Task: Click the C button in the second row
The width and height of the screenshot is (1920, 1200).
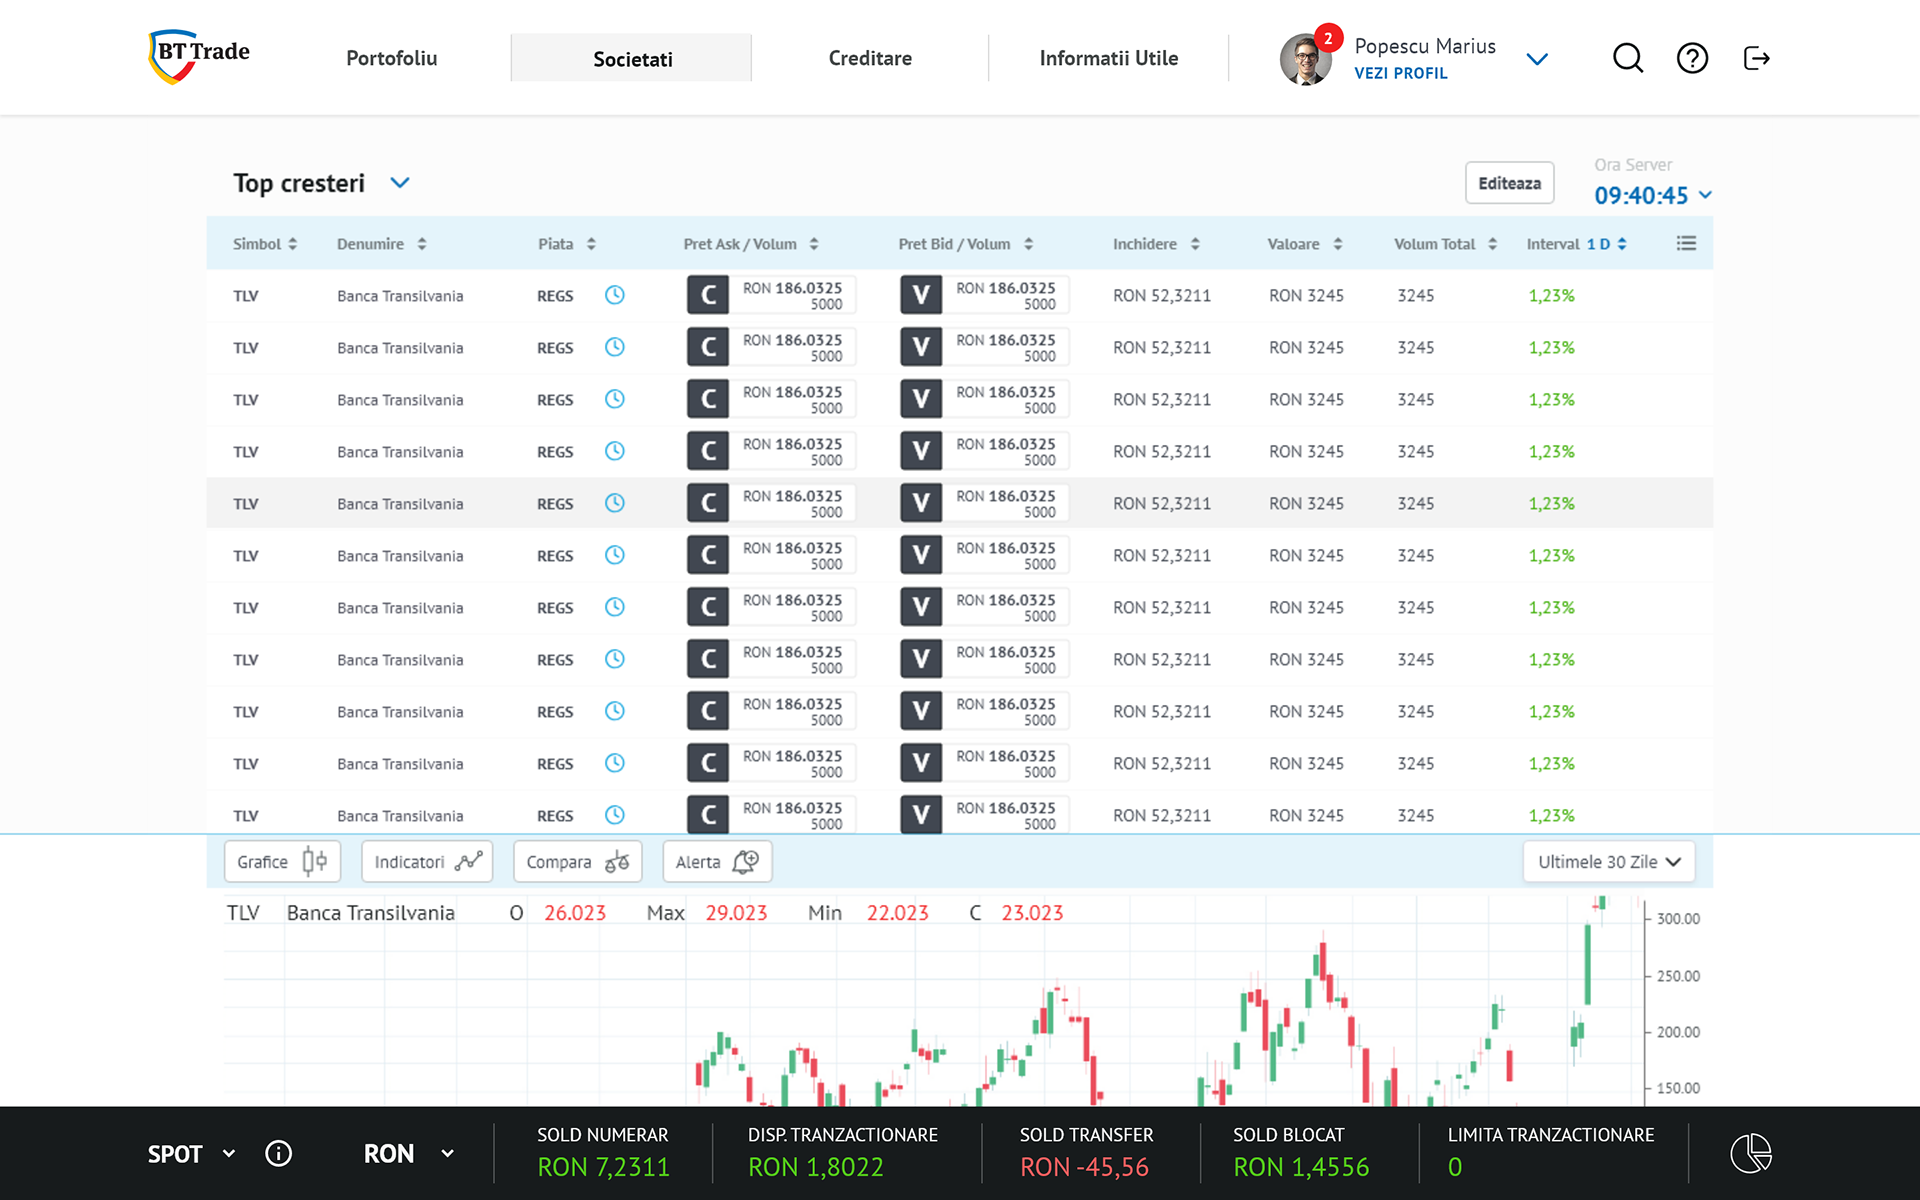Action: (708, 347)
